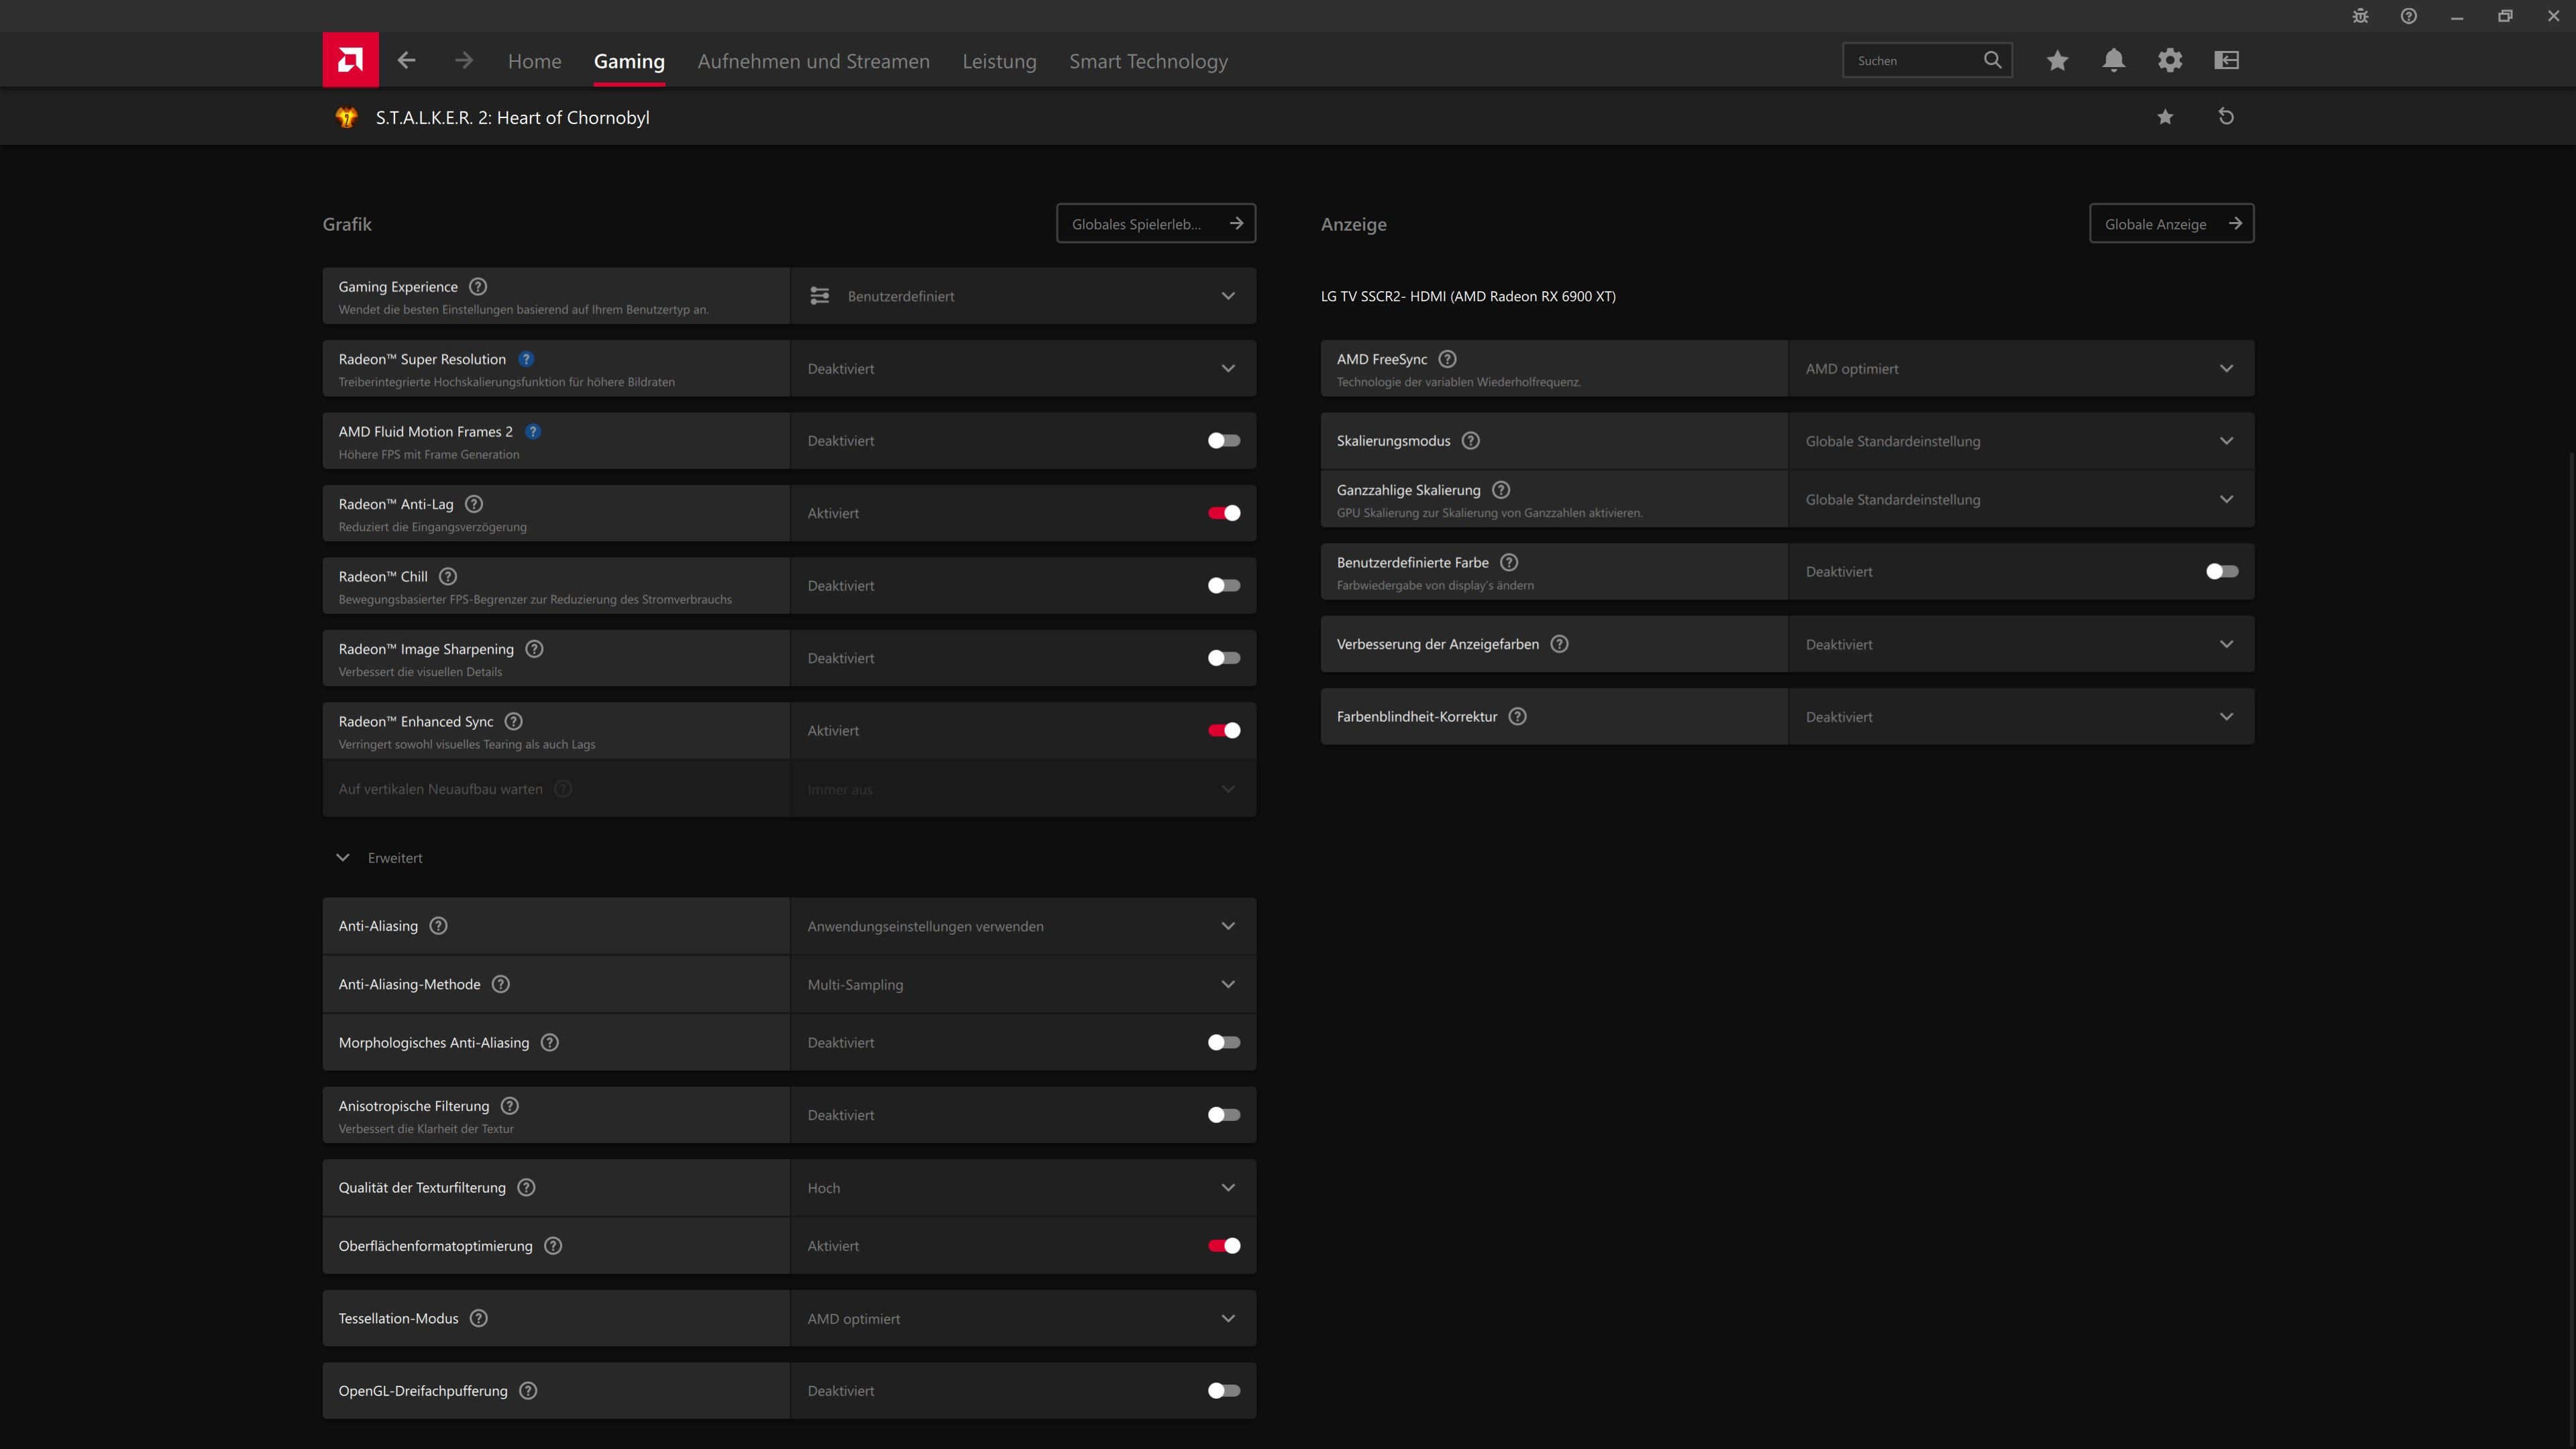The height and width of the screenshot is (1449, 2576).
Task: Disable Radeon Anti-Lag toggle
Action: click(1223, 513)
